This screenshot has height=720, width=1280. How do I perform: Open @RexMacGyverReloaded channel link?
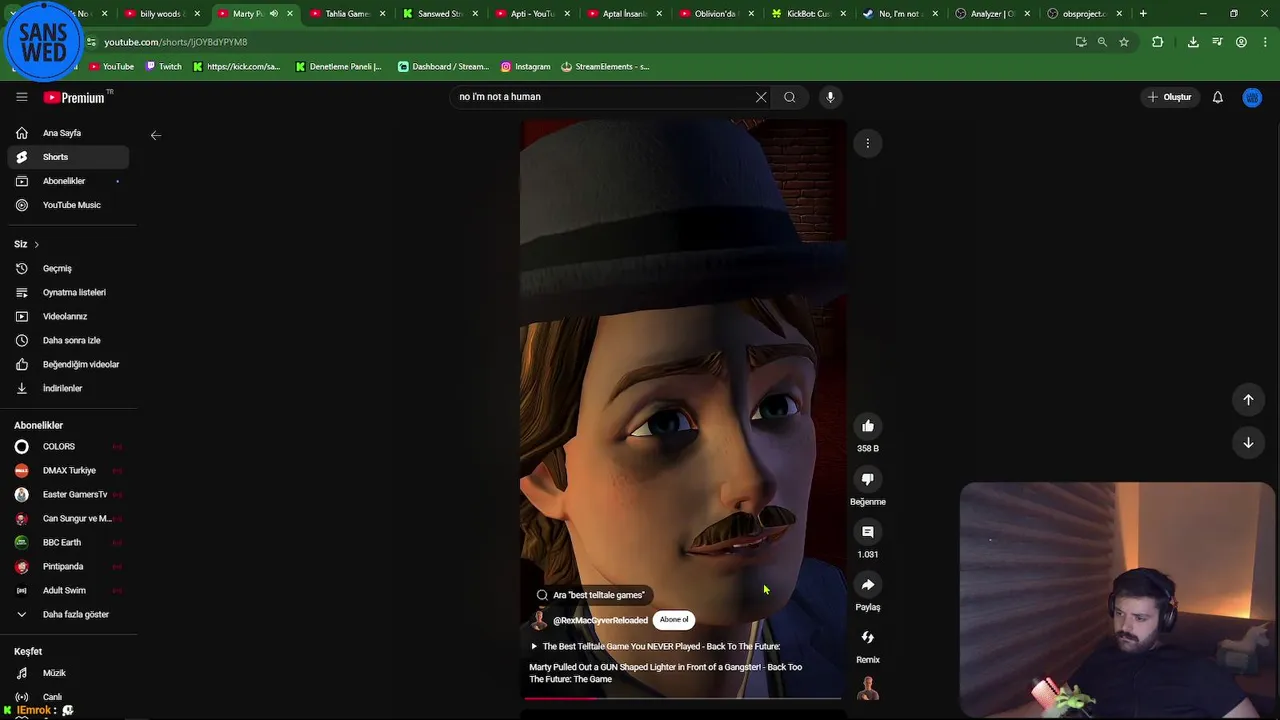[x=600, y=620]
